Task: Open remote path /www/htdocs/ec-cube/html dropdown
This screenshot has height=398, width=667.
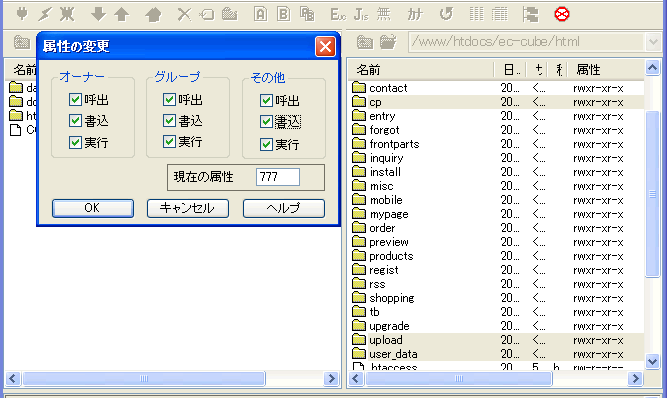Action: [x=653, y=42]
